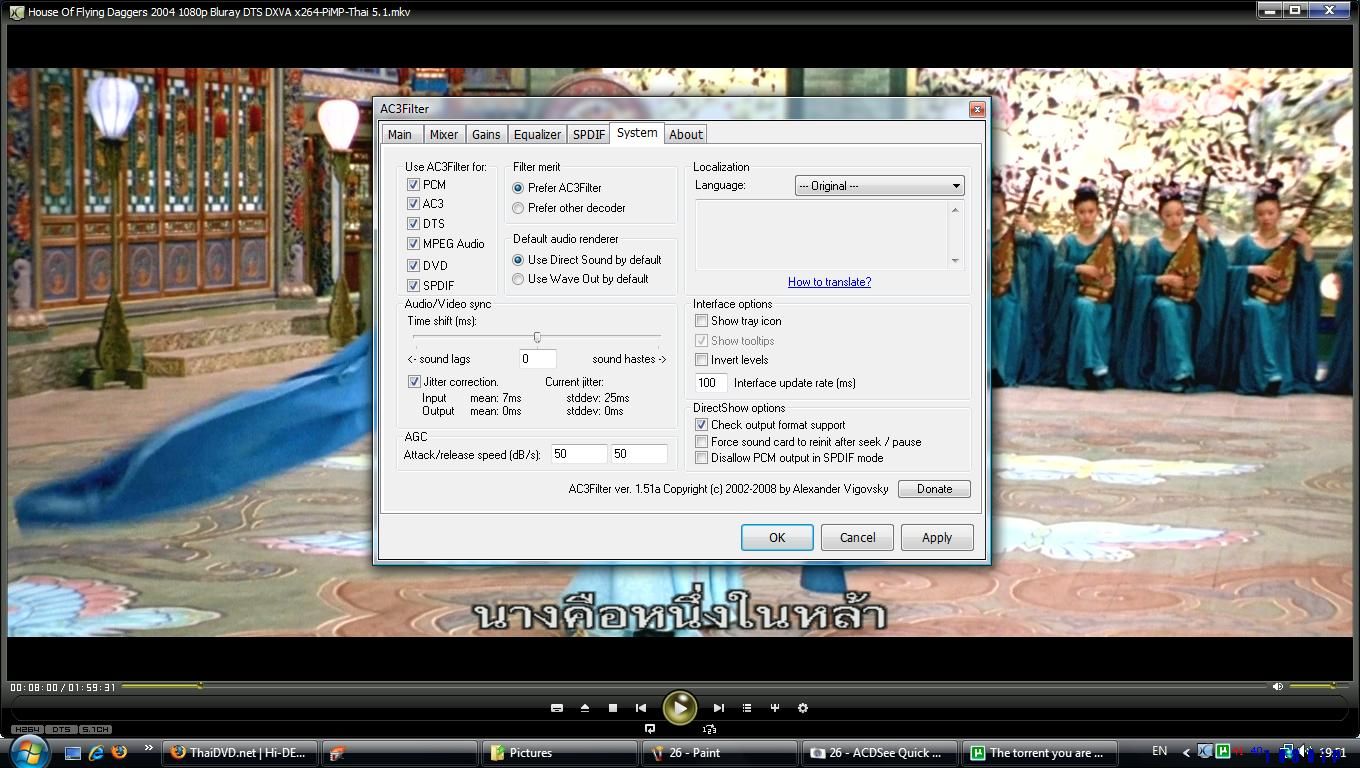This screenshot has width=1360, height=768.
Task: Click the Interface update rate field
Action: tap(711, 383)
